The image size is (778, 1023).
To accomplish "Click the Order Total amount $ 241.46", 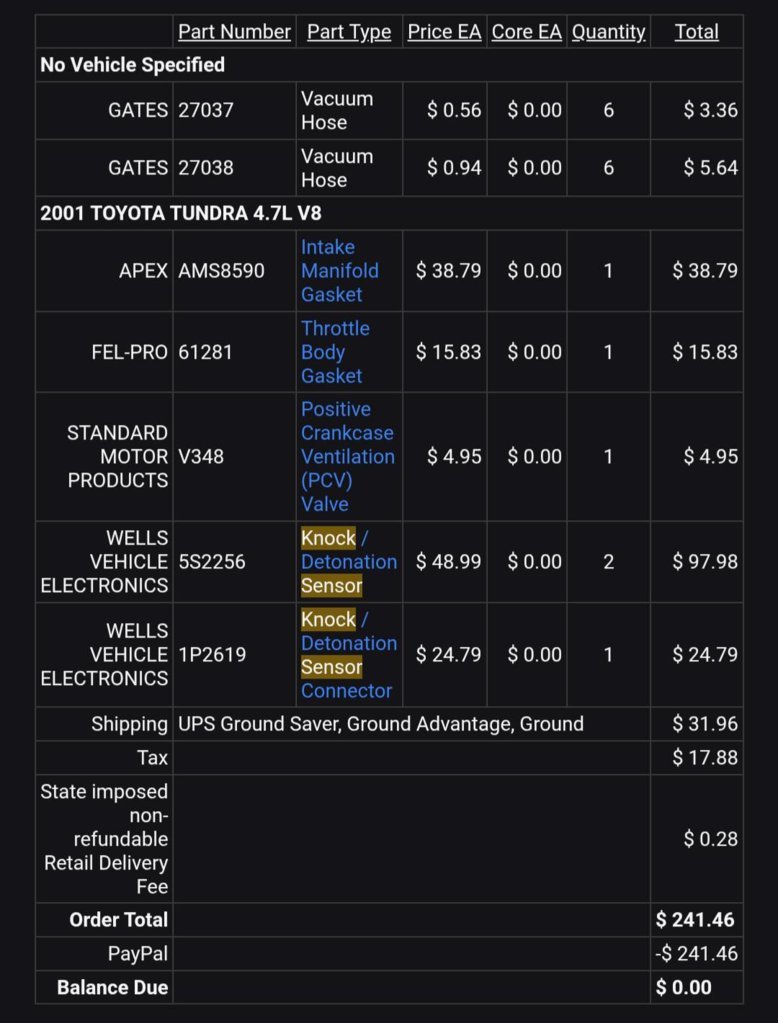I will click(695, 920).
